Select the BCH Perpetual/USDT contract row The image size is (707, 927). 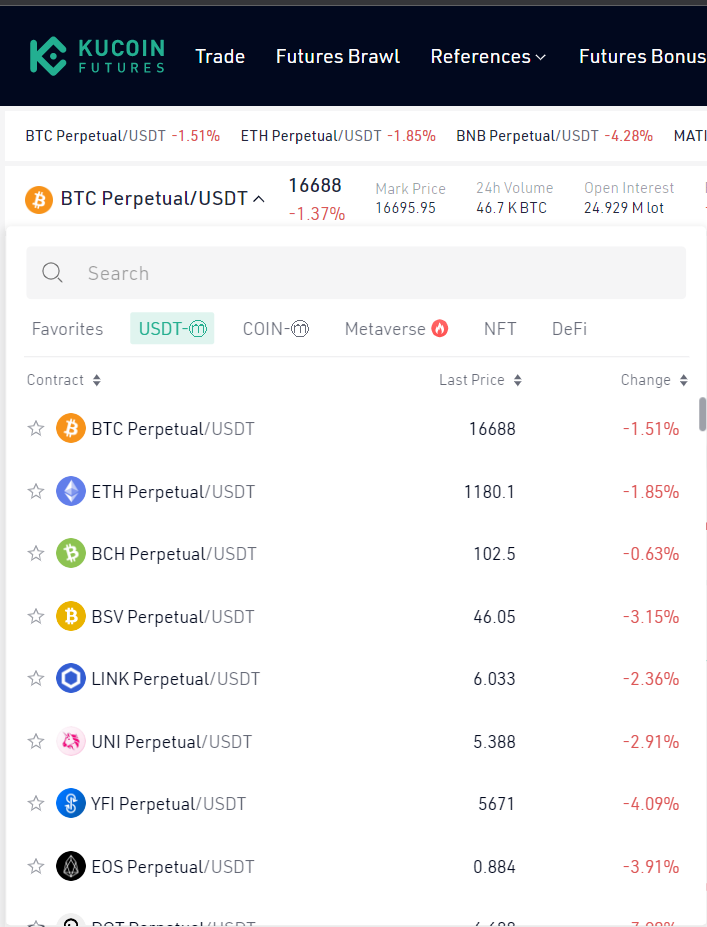pos(173,554)
